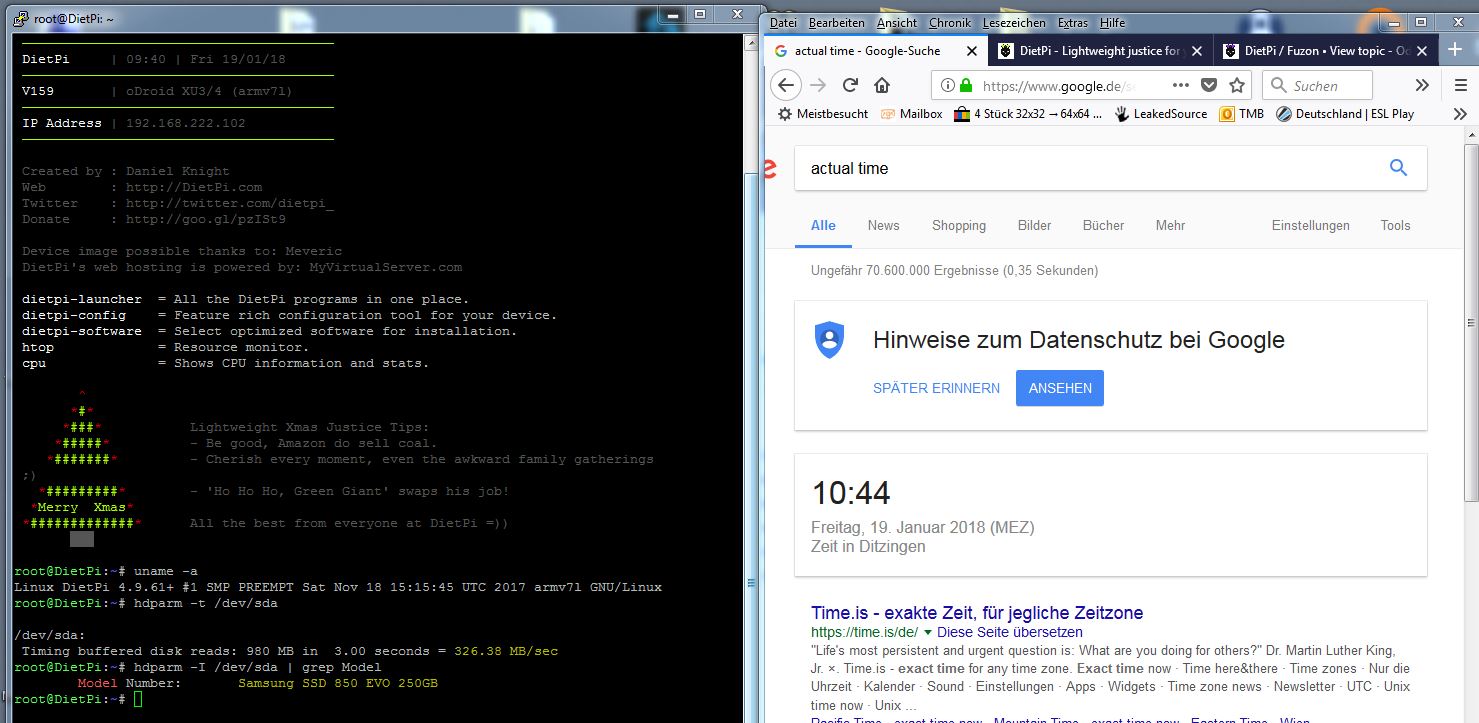
Task: Show site information for google.de
Action: point(946,86)
